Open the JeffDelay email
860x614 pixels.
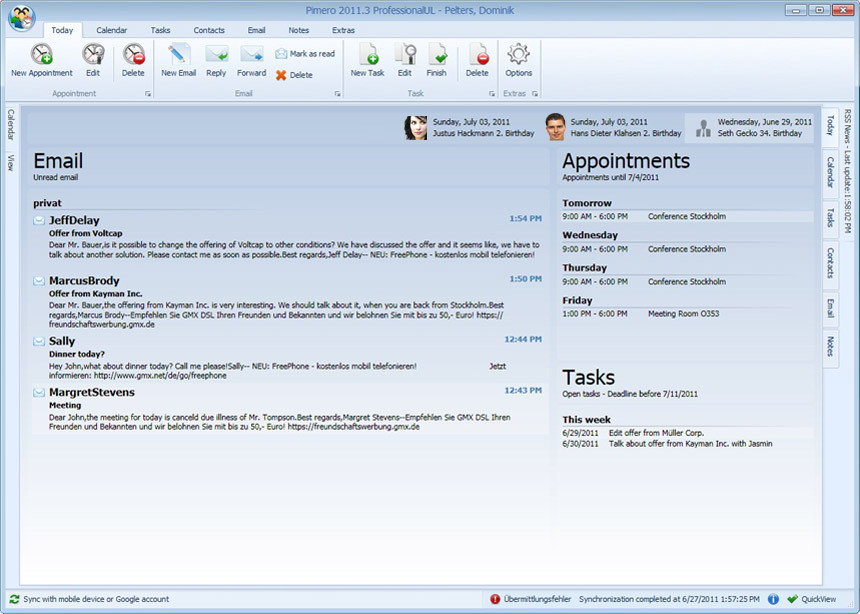coord(287,237)
